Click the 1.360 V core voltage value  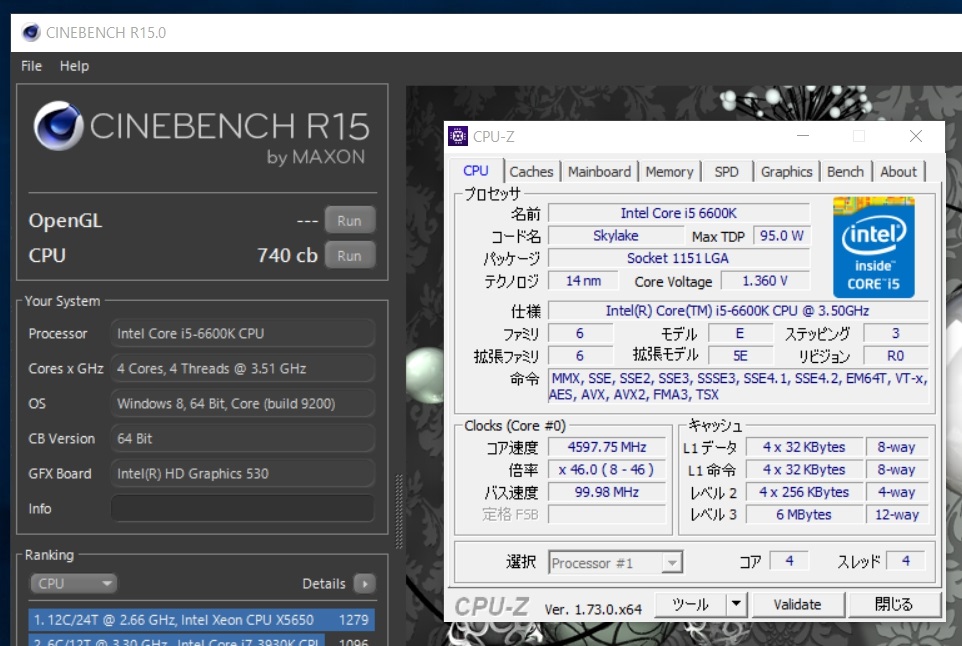[765, 281]
